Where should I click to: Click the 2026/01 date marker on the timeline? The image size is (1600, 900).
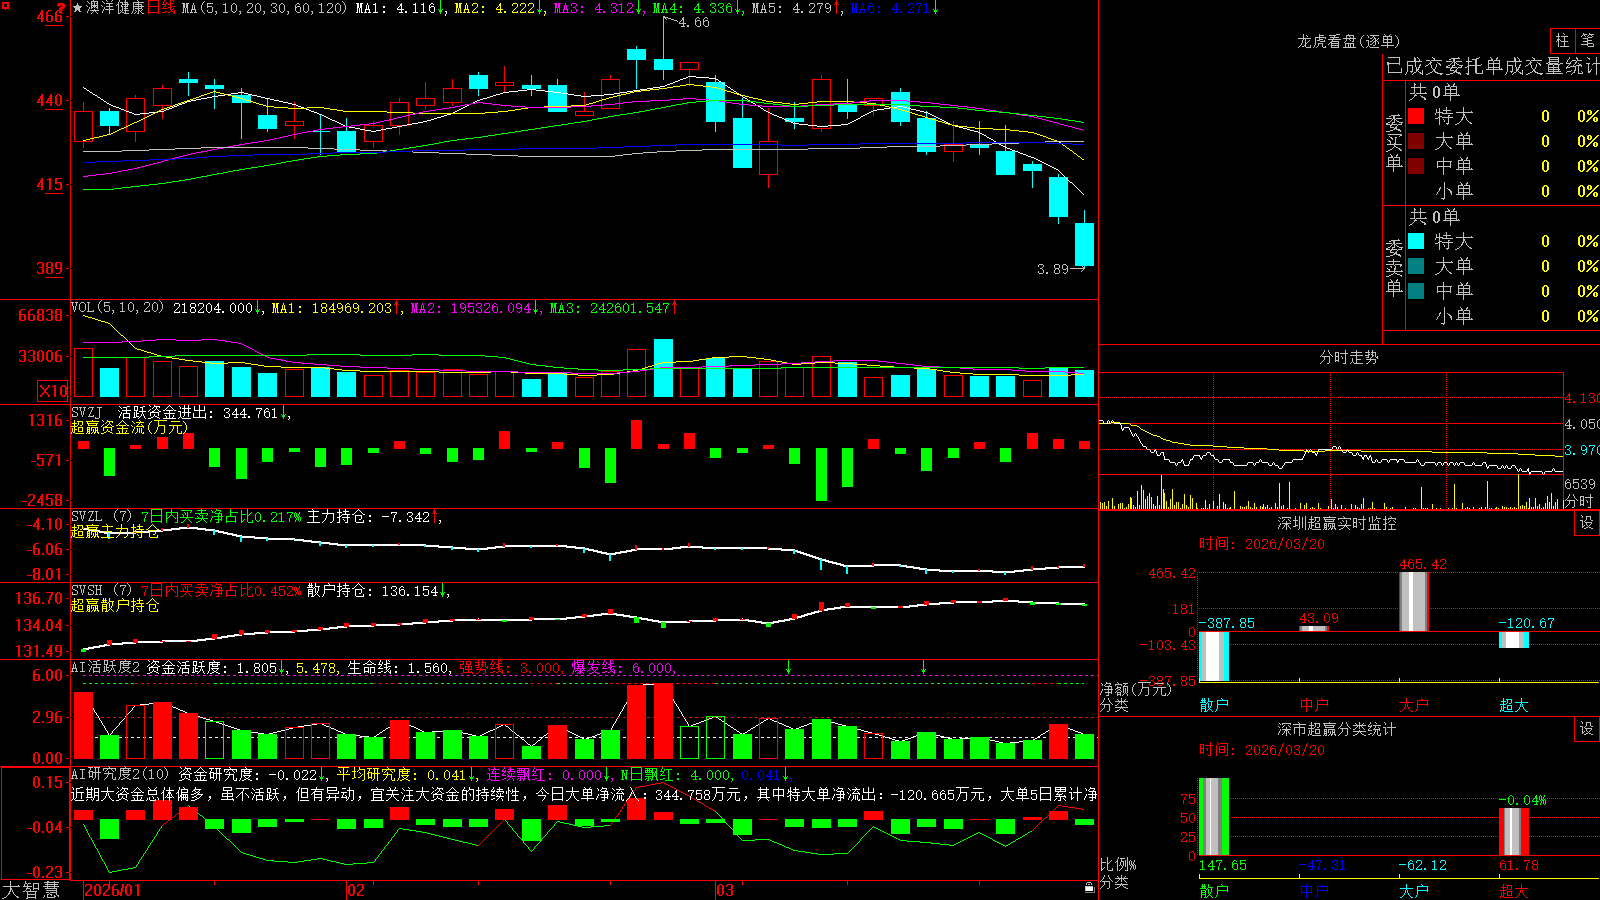pos(113,890)
